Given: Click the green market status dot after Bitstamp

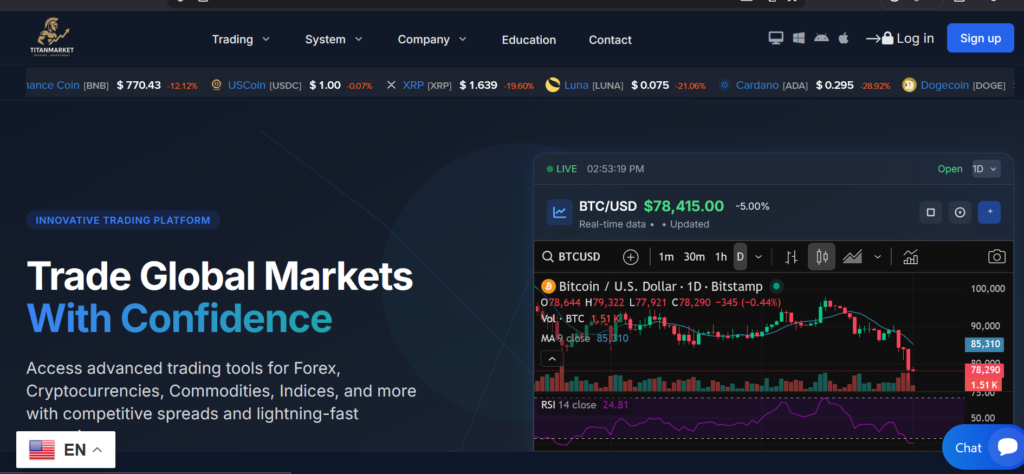Looking at the screenshot, I should coord(776,287).
